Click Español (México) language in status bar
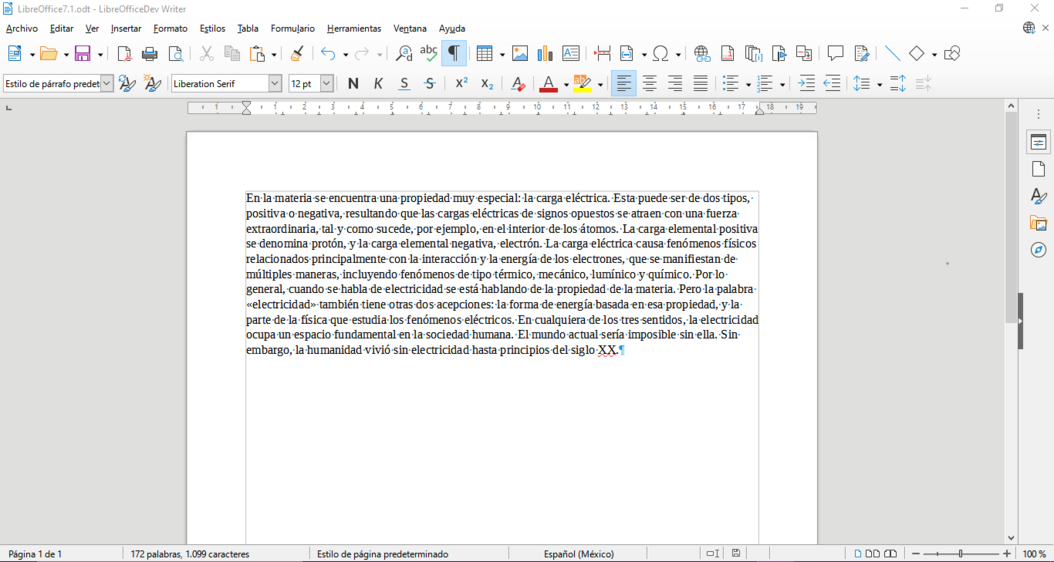This screenshot has width=1054, height=562. tap(579, 555)
